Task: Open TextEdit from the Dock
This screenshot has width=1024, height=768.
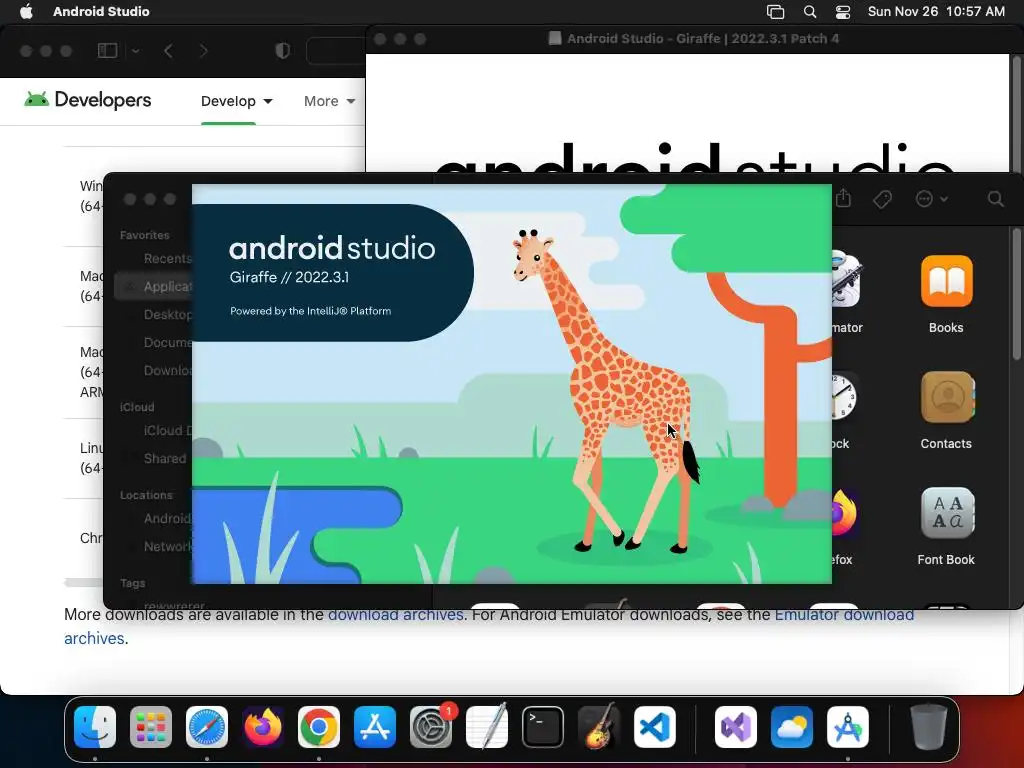Action: point(487,727)
